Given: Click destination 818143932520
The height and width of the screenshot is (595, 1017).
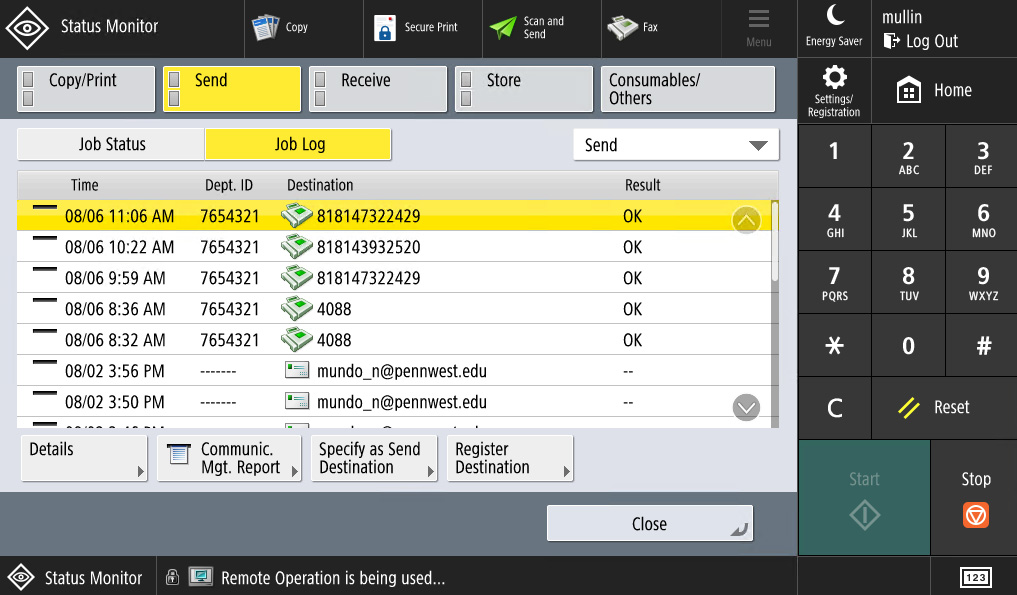Looking at the screenshot, I should [368, 247].
